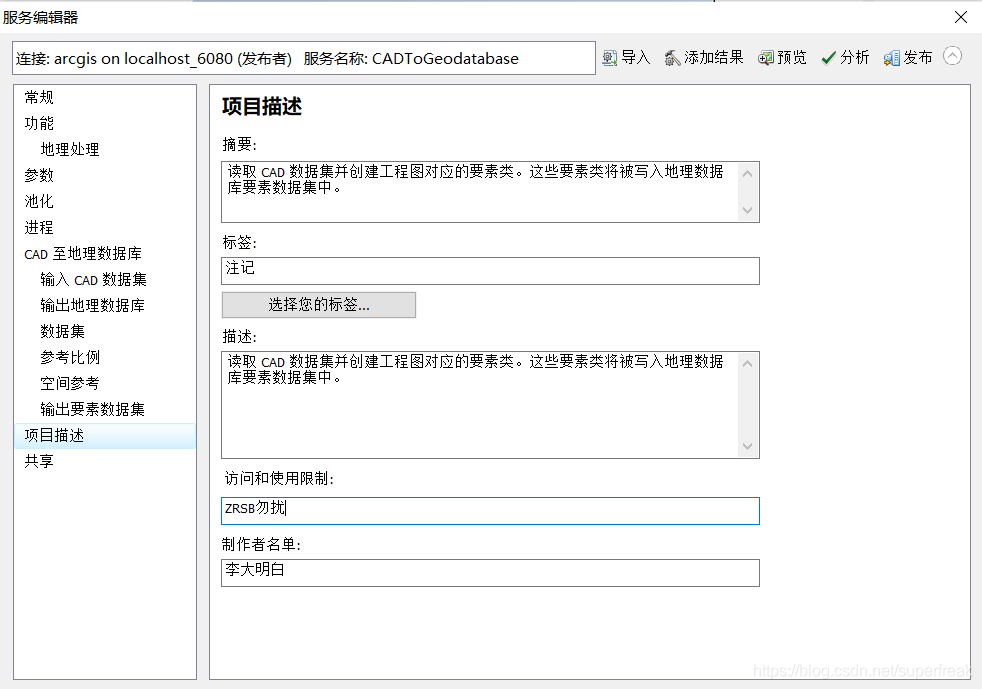This screenshot has height=689, width=982.
Task: Click the 标签: label
Action: pos(239,242)
